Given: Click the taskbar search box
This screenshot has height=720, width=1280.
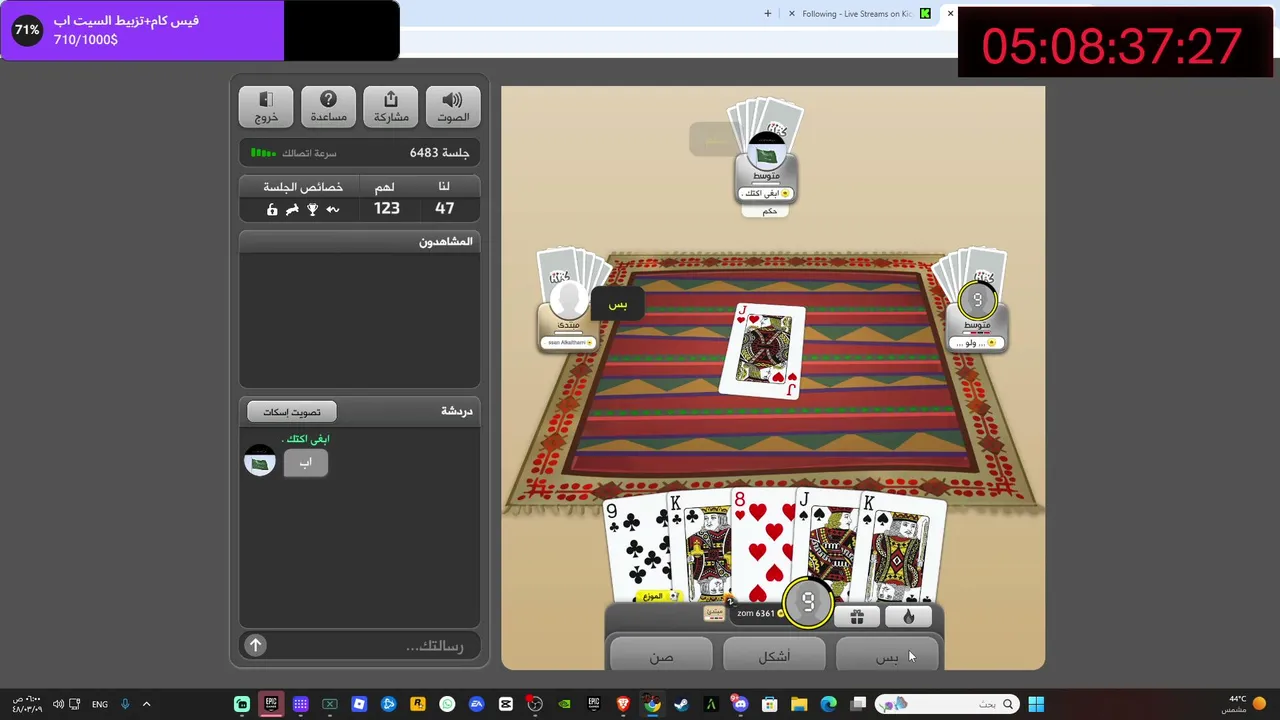Looking at the screenshot, I should pos(946,704).
